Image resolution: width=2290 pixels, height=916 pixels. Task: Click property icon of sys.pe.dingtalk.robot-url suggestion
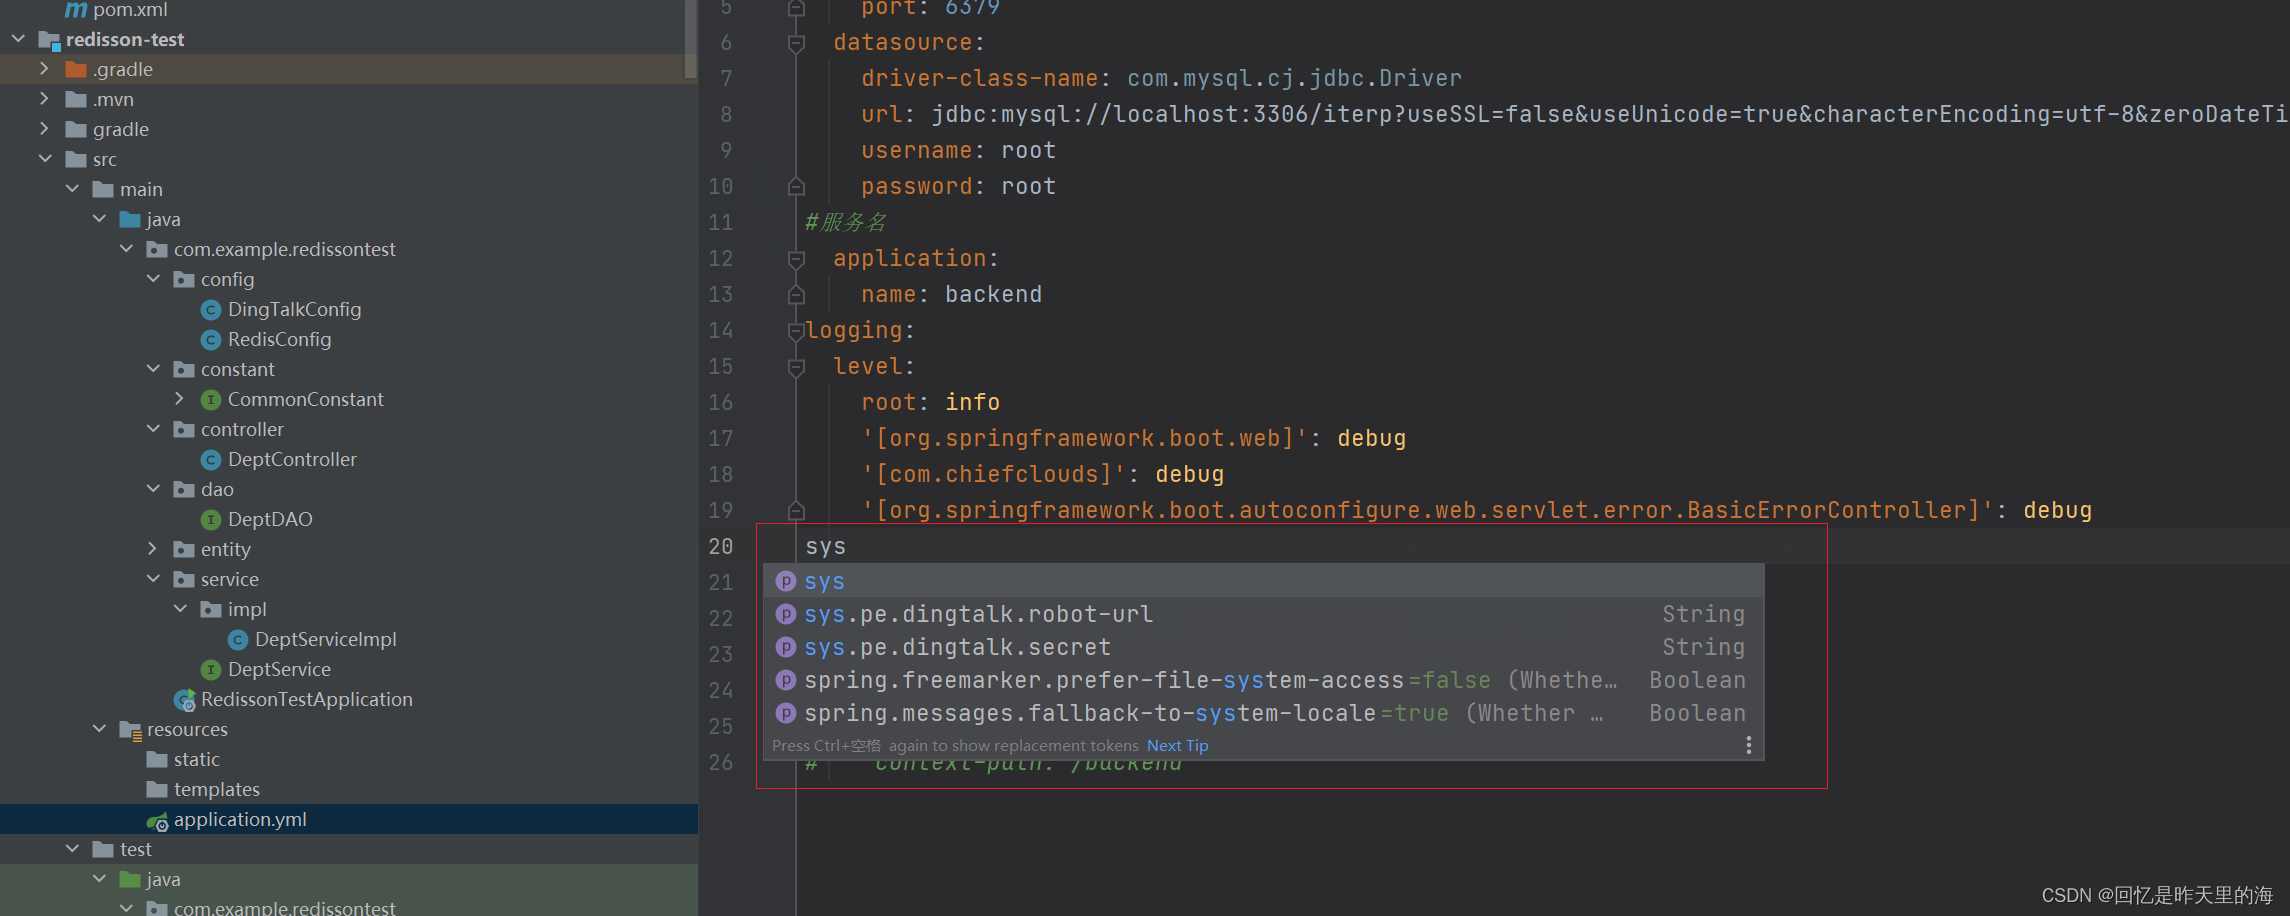click(786, 614)
